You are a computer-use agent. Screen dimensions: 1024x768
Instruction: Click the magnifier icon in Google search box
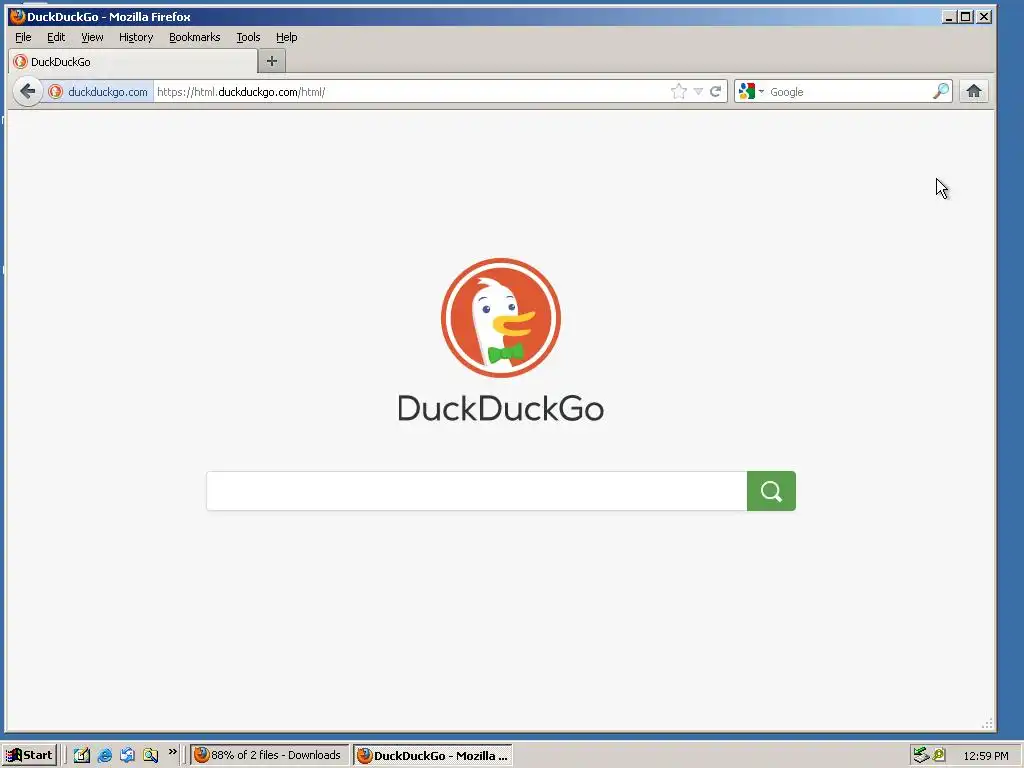(940, 91)
